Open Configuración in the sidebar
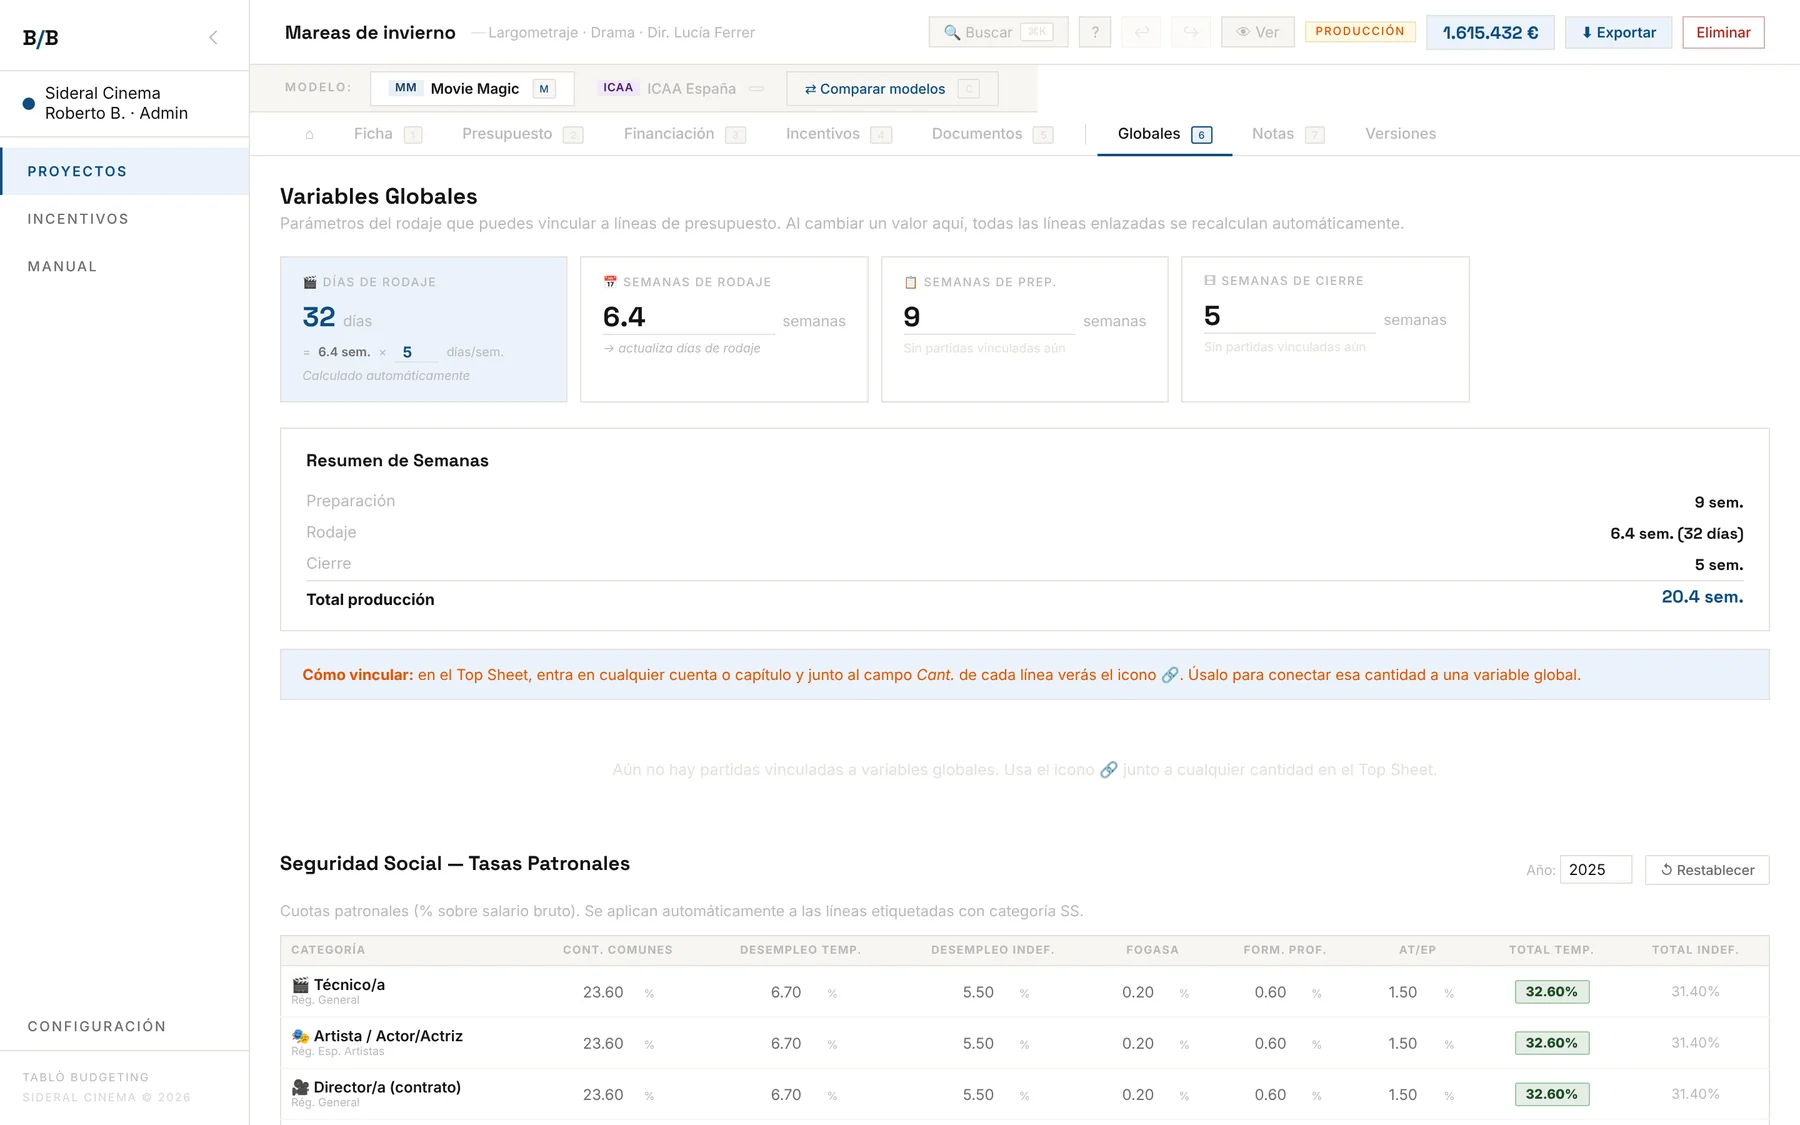The width and height of the screenshot is (1800, 1125). coord(125,1026)
